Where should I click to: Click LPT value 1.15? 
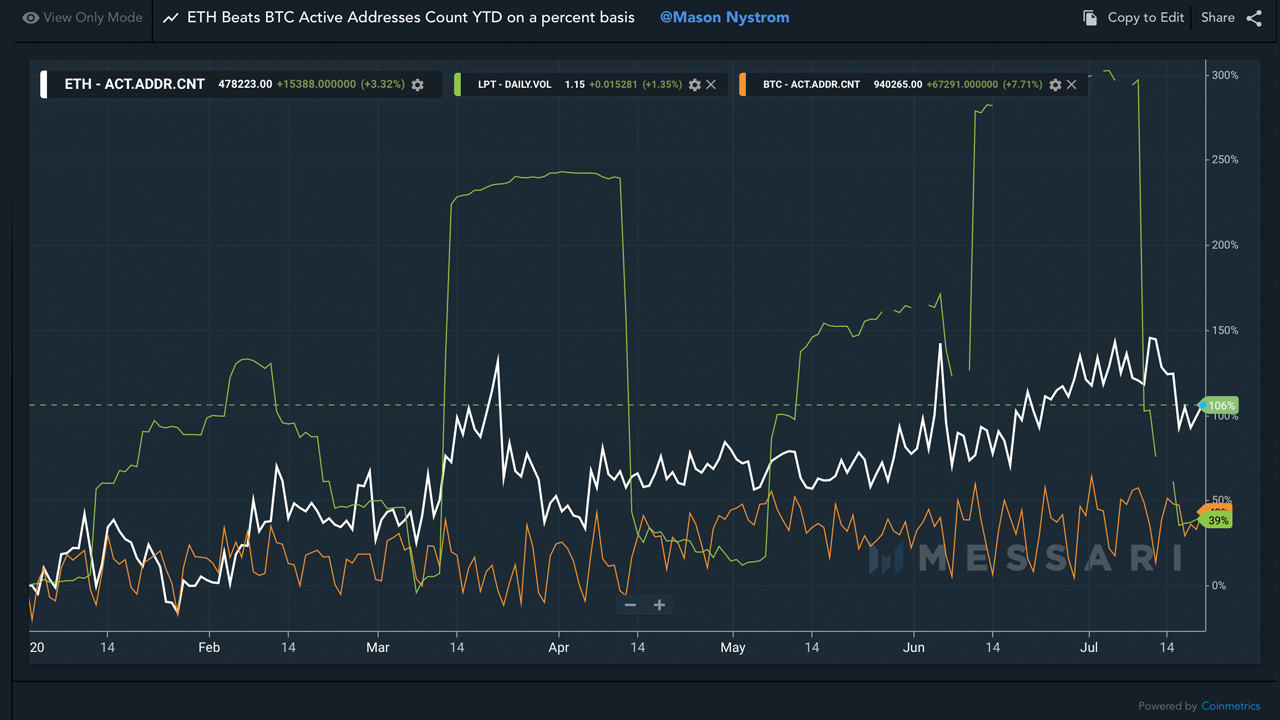pyautogui.click(x=574, y=85)
